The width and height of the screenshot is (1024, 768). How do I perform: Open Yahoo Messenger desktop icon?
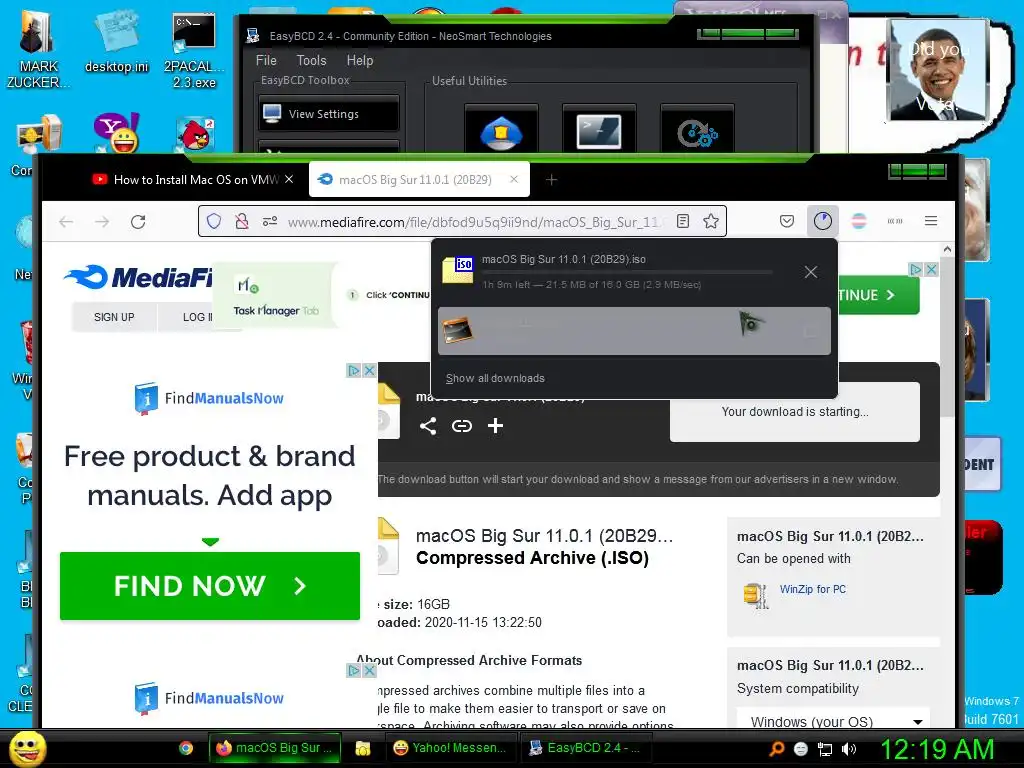click(x=116, y=133)
